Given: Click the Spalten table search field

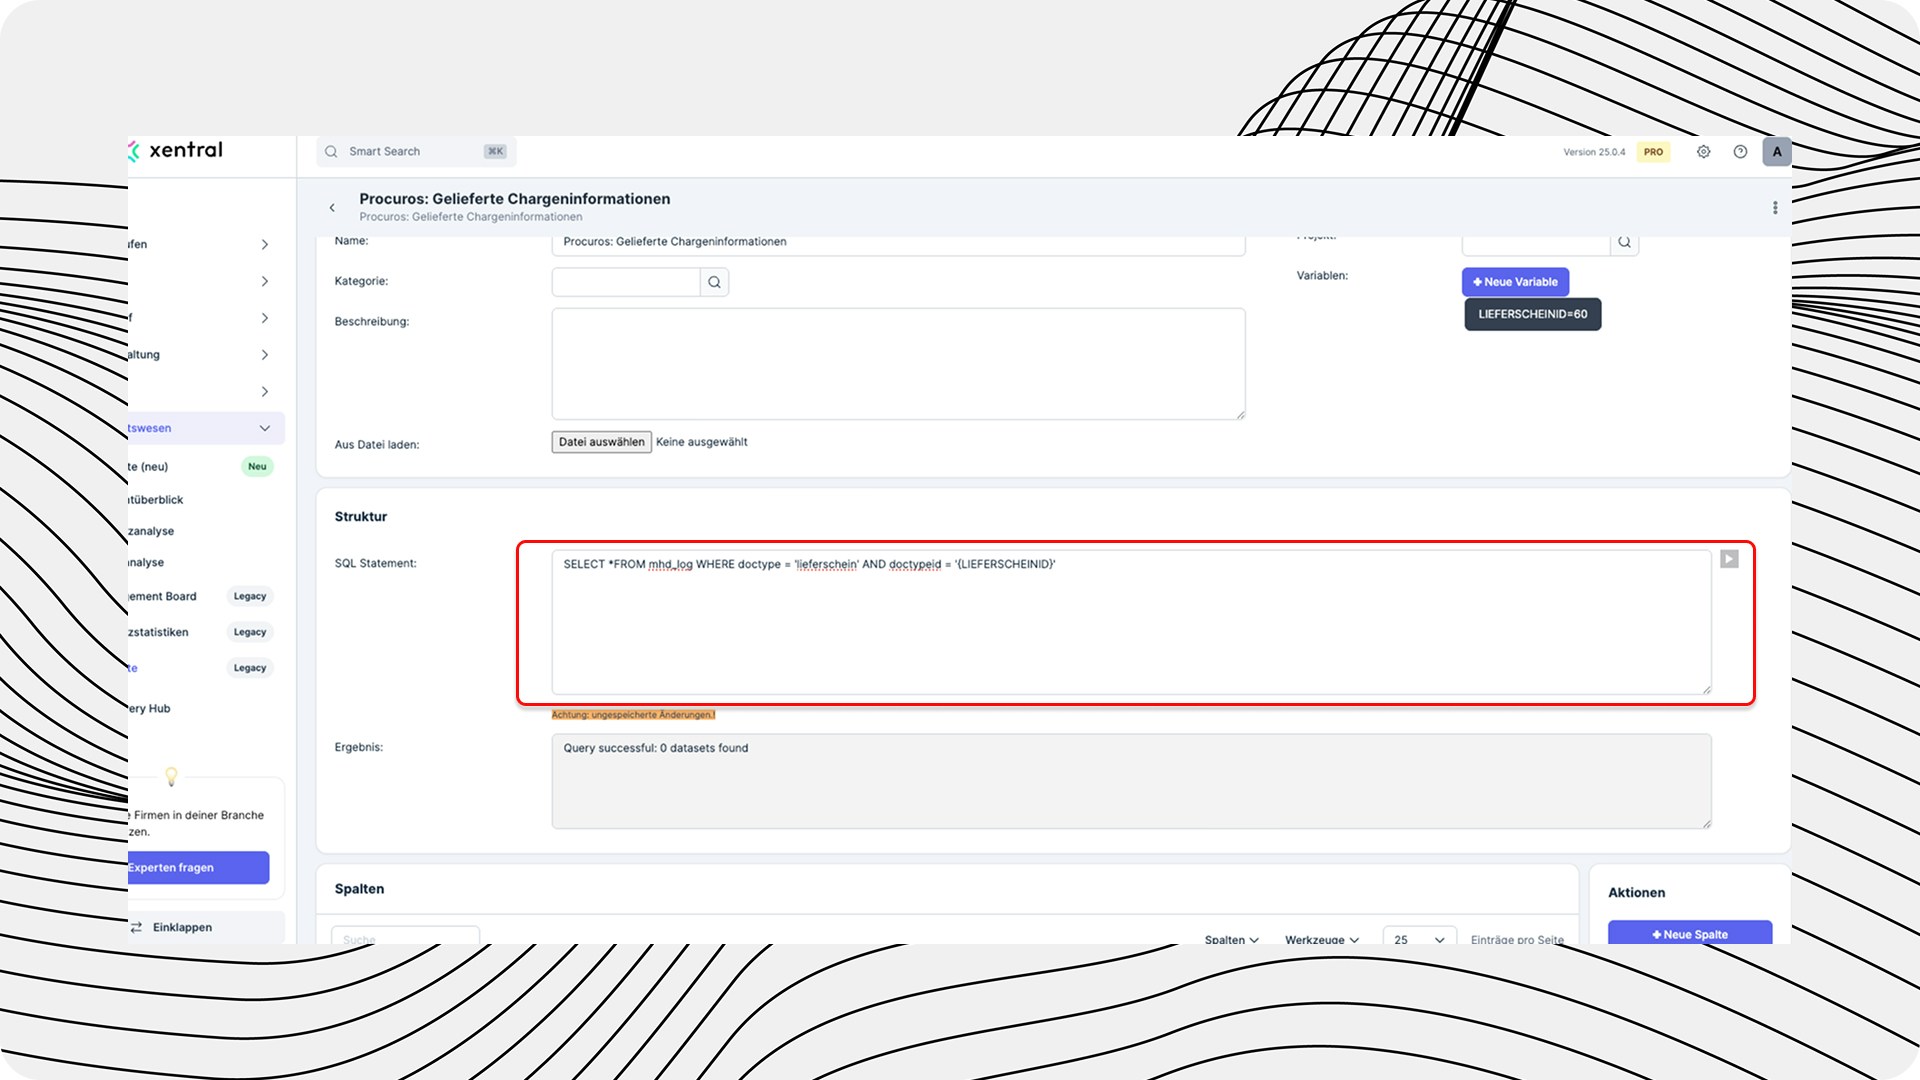Looking at the screenshot, I should [x=405, y=937].
